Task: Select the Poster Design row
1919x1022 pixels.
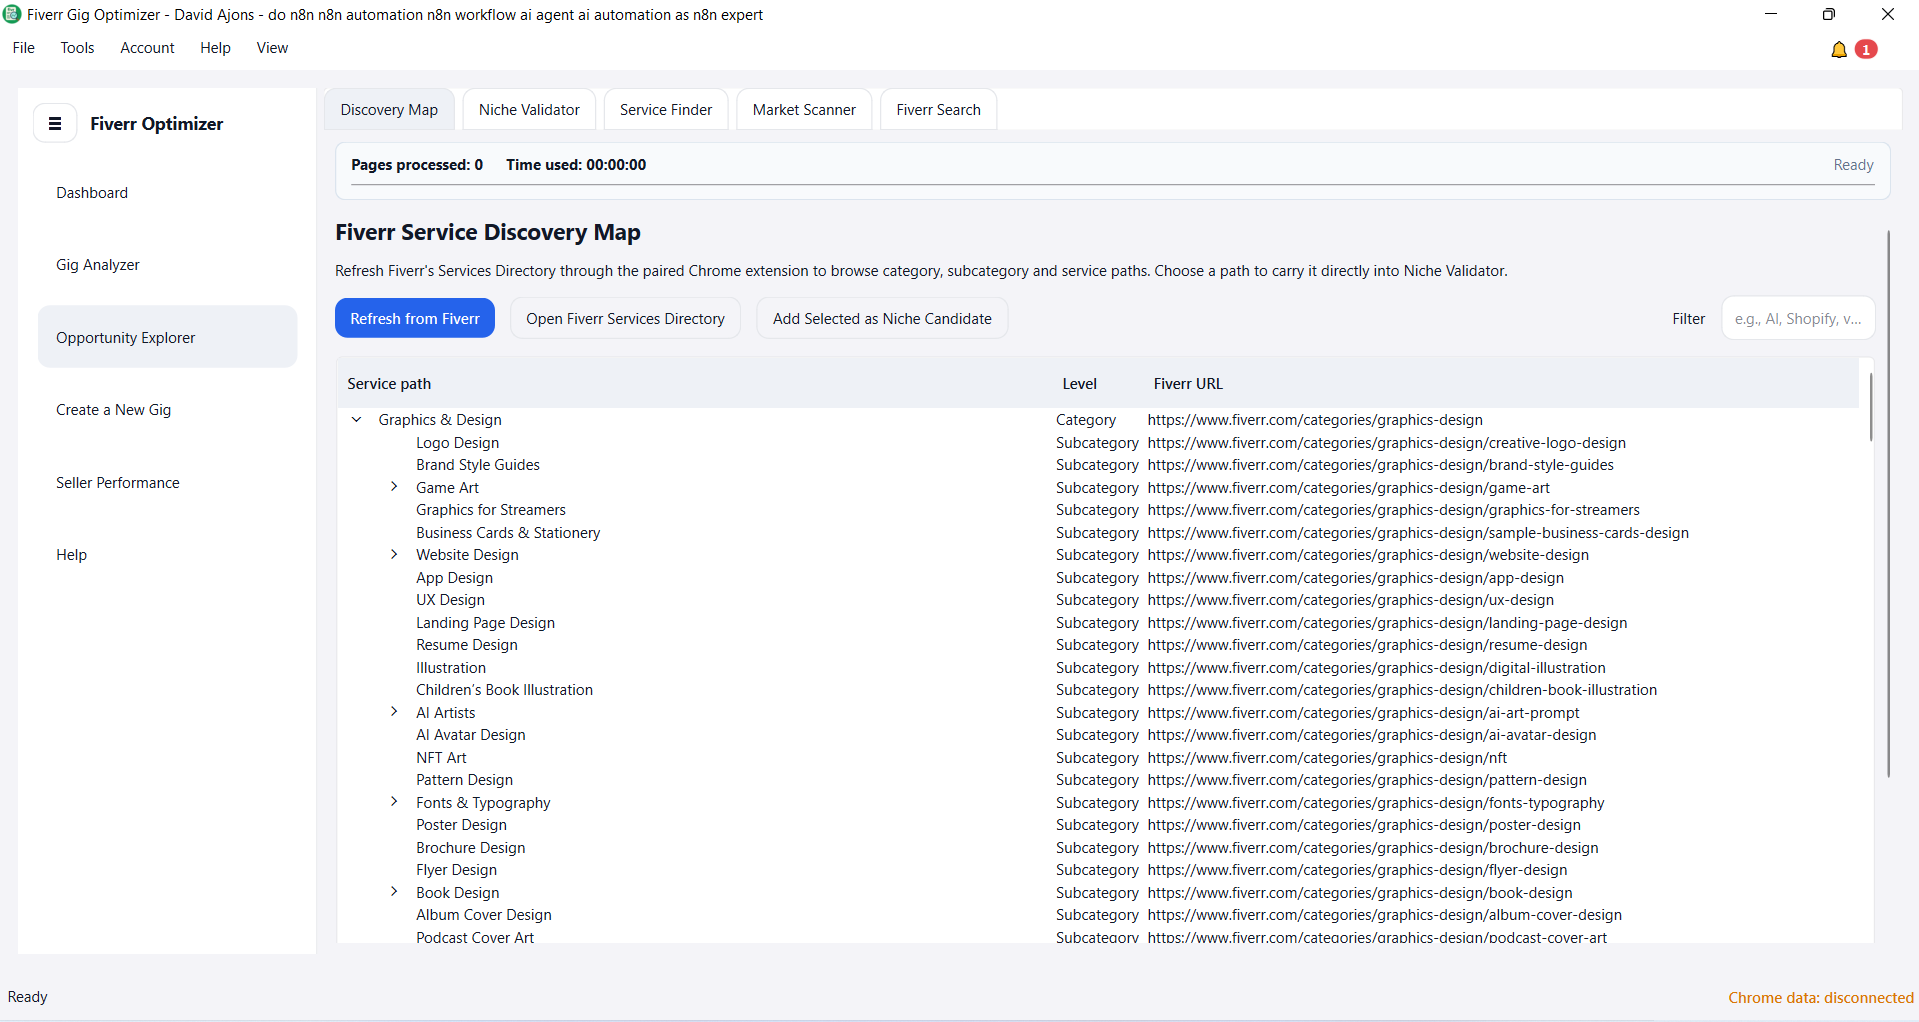Action: 1098,825
